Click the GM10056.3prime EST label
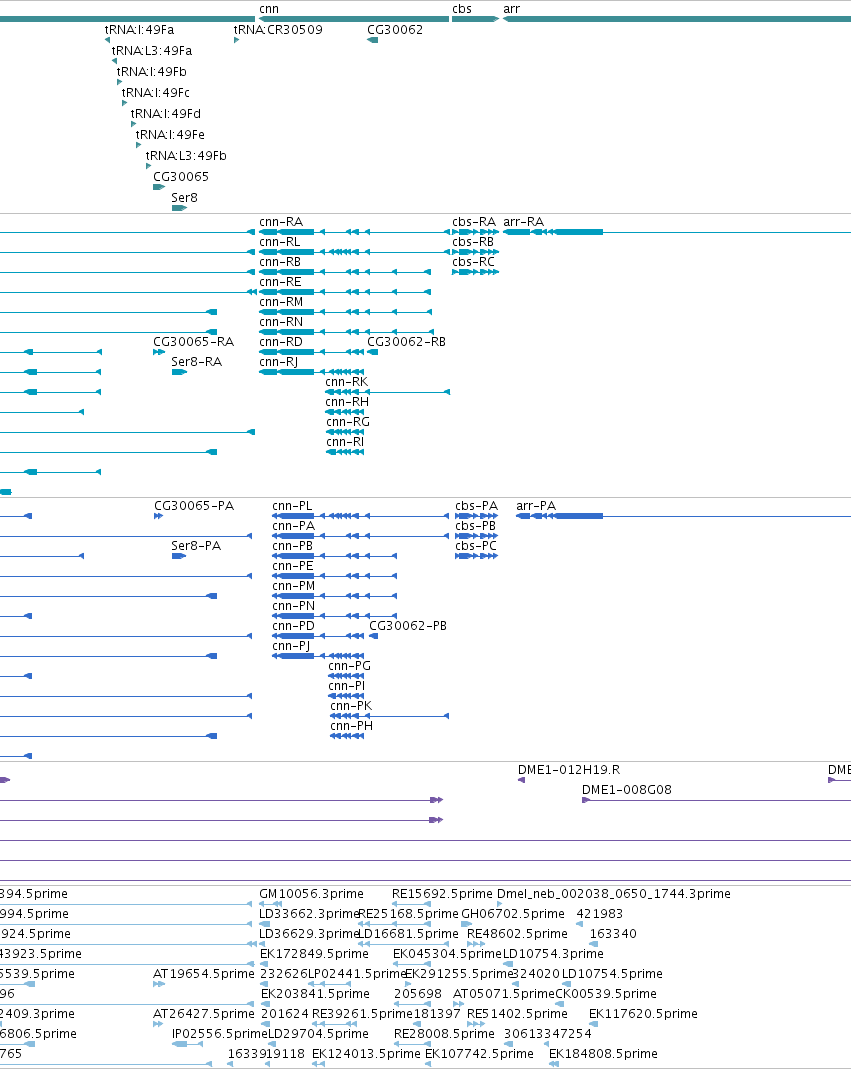The width and height of the screenshot is (851, 1069). (312, 894)
